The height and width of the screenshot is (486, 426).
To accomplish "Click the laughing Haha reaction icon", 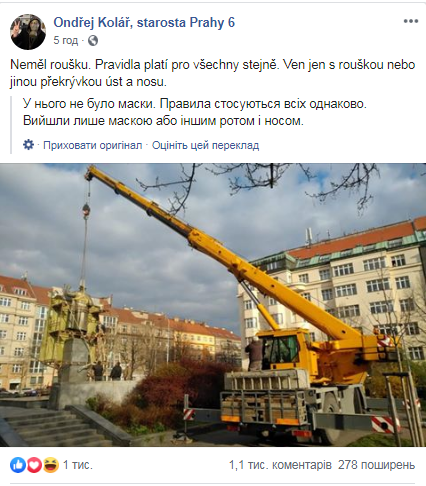I will coord(51,465).
